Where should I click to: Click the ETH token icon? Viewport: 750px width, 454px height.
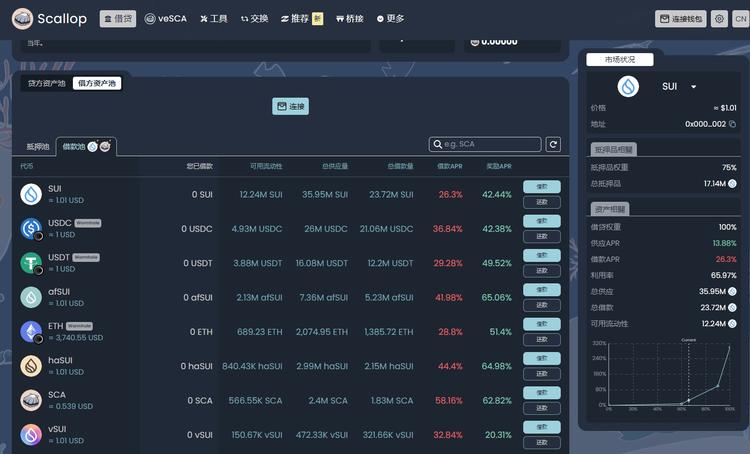pos(31,331)
